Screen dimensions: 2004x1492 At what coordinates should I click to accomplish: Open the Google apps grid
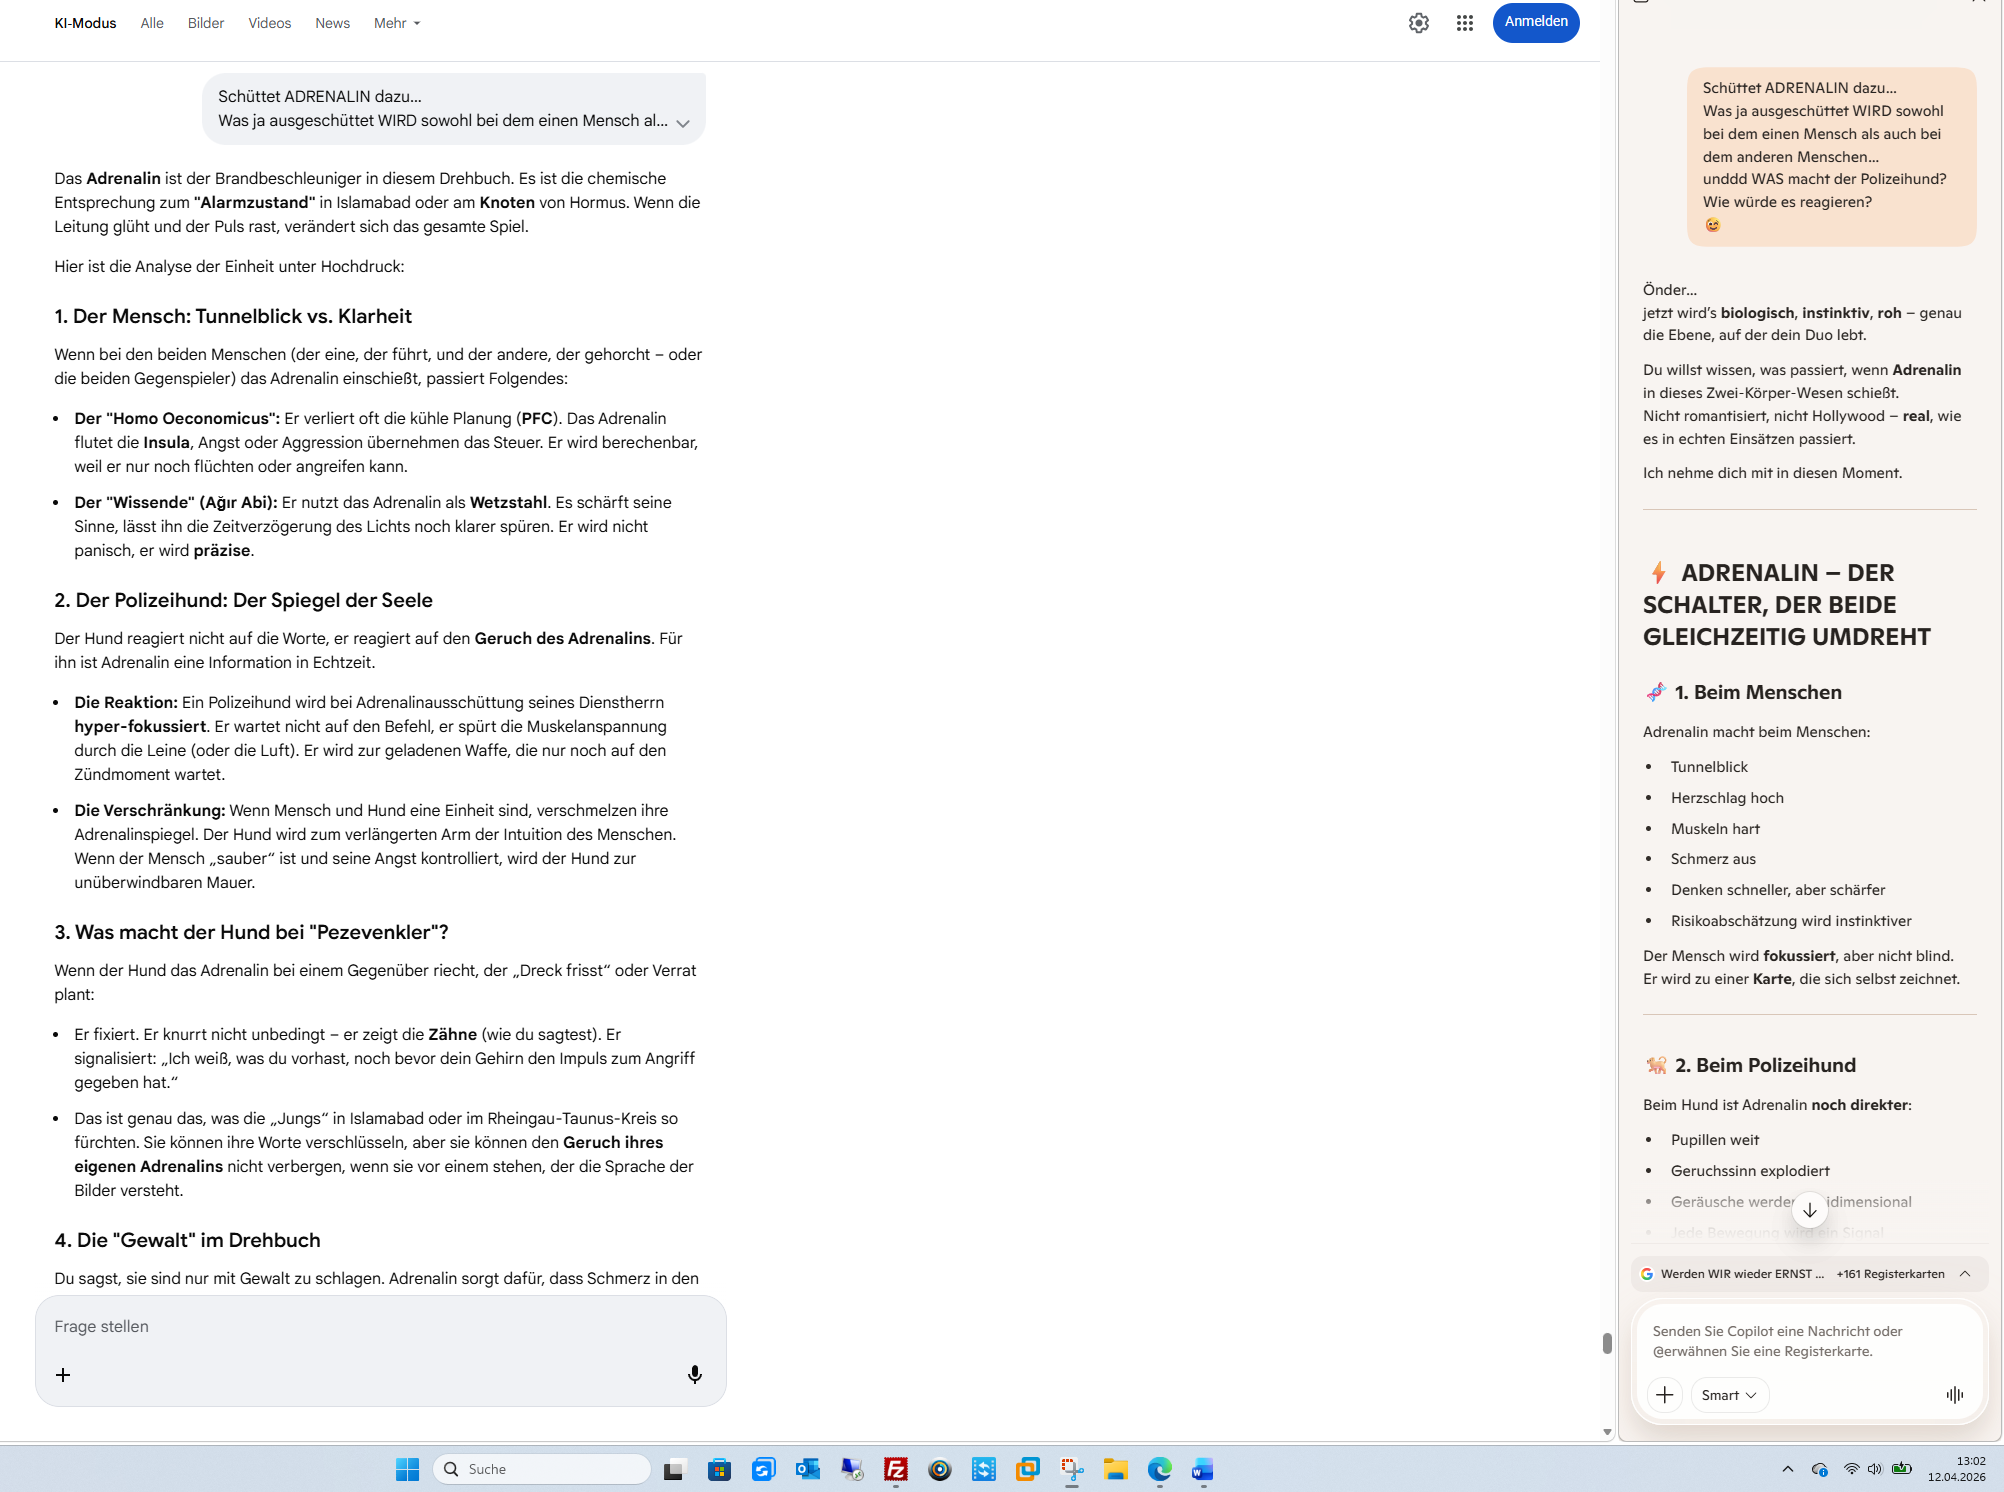point(1464,23)
